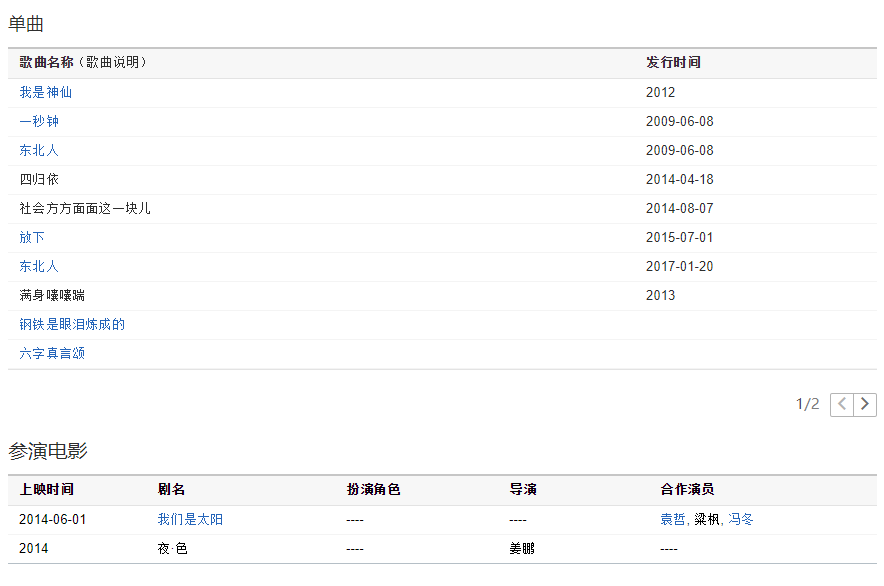The image size is (884, 586).
Task: Click co-star 冯冬's link
Action: click(741, 519)
